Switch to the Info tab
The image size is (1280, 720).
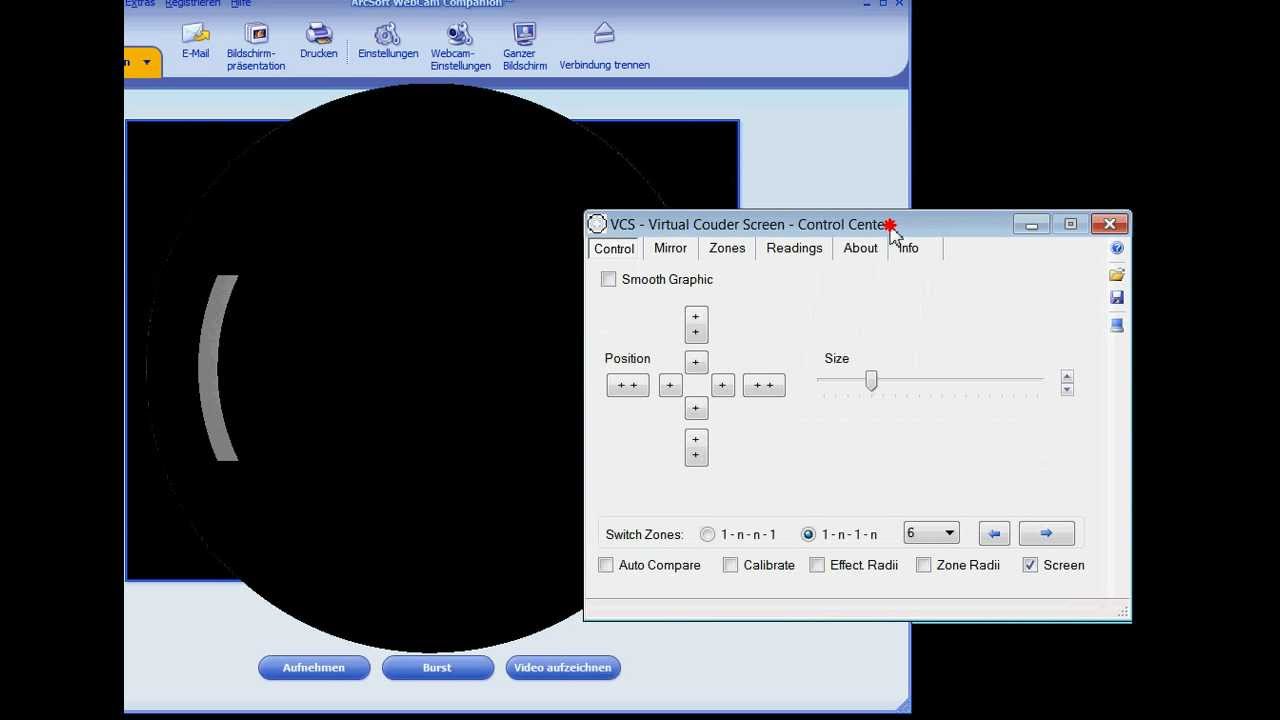coord(908,248)
